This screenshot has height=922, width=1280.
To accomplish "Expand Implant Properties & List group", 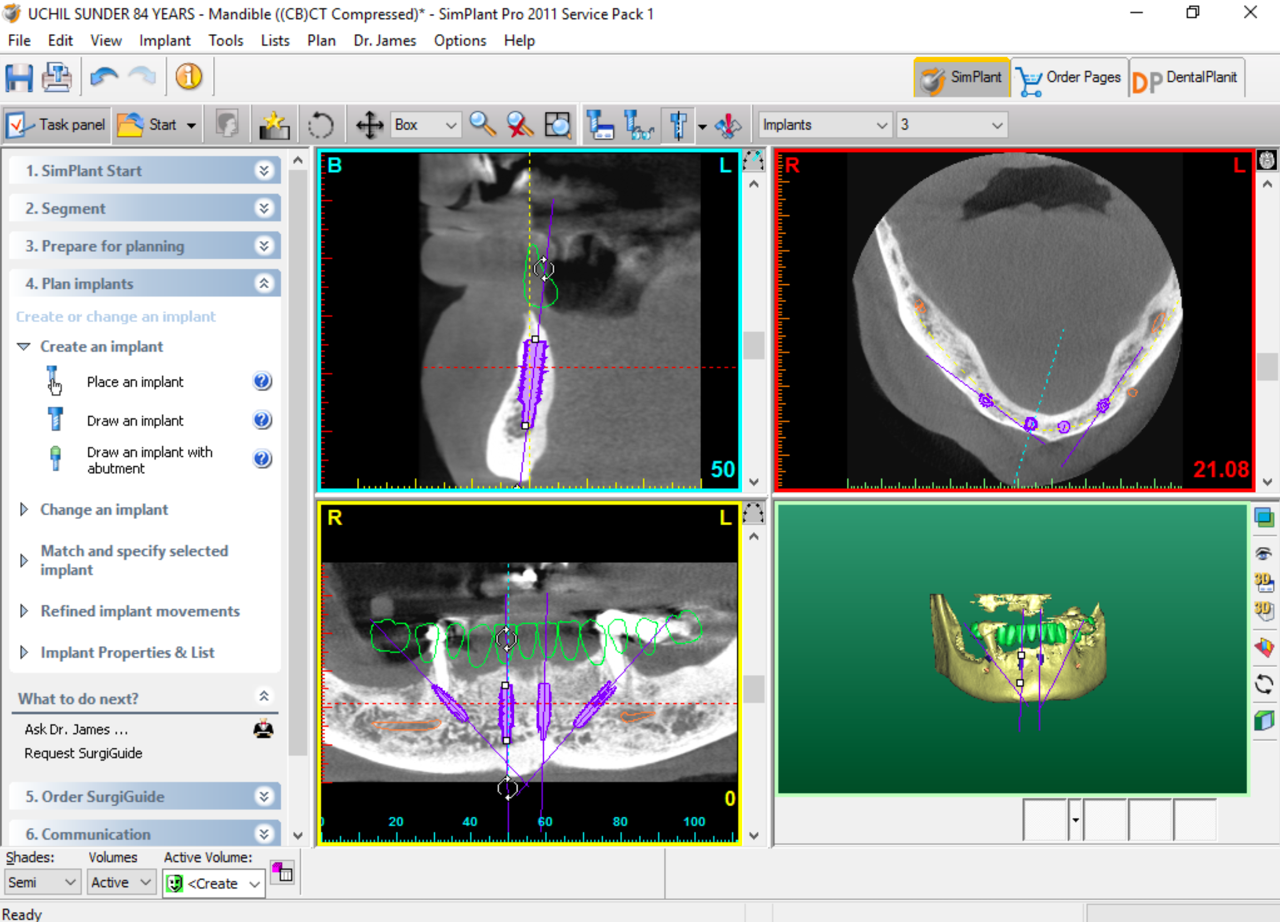I will pos(24,652).
